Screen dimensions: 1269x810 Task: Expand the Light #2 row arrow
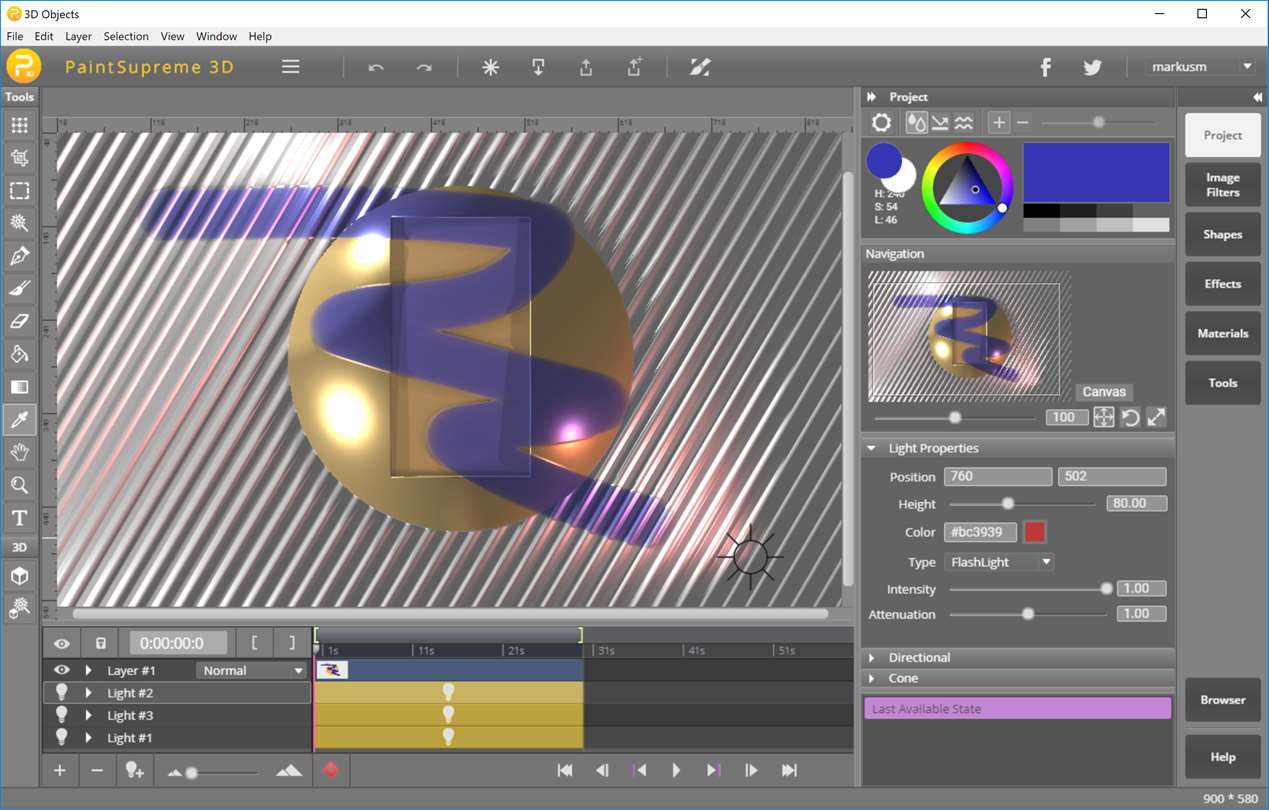click(88, 692)
